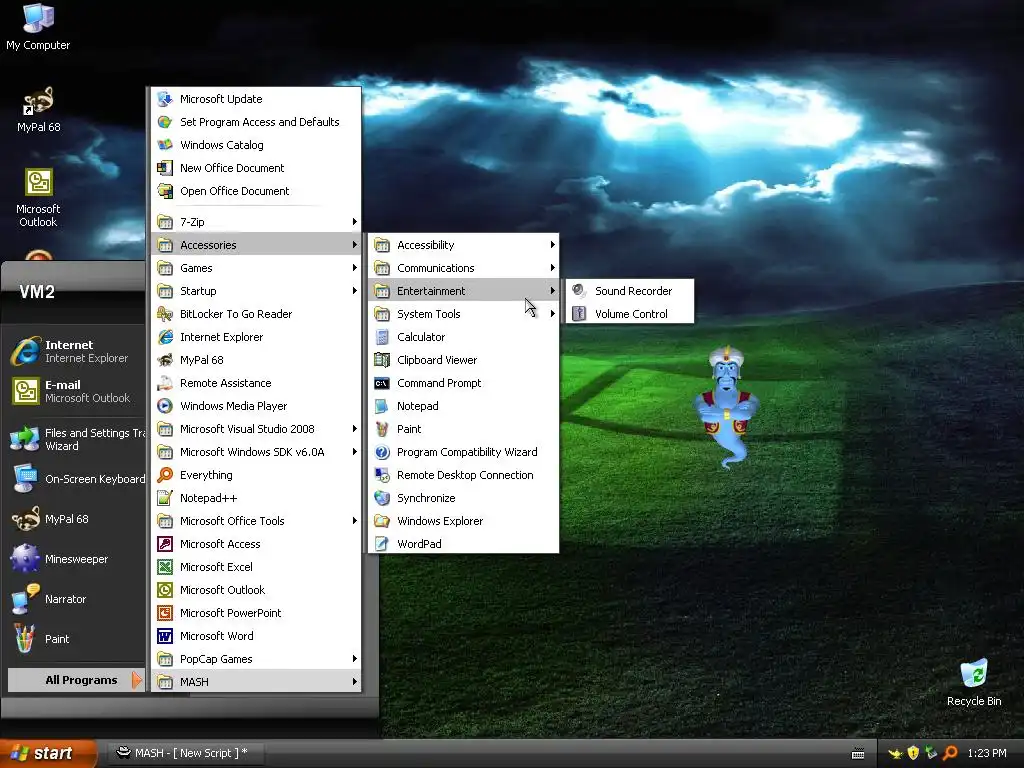Viewport: 1024px width, 768px height.
Task: Launch Windows Media Player
Action: [x=256, y=406]
